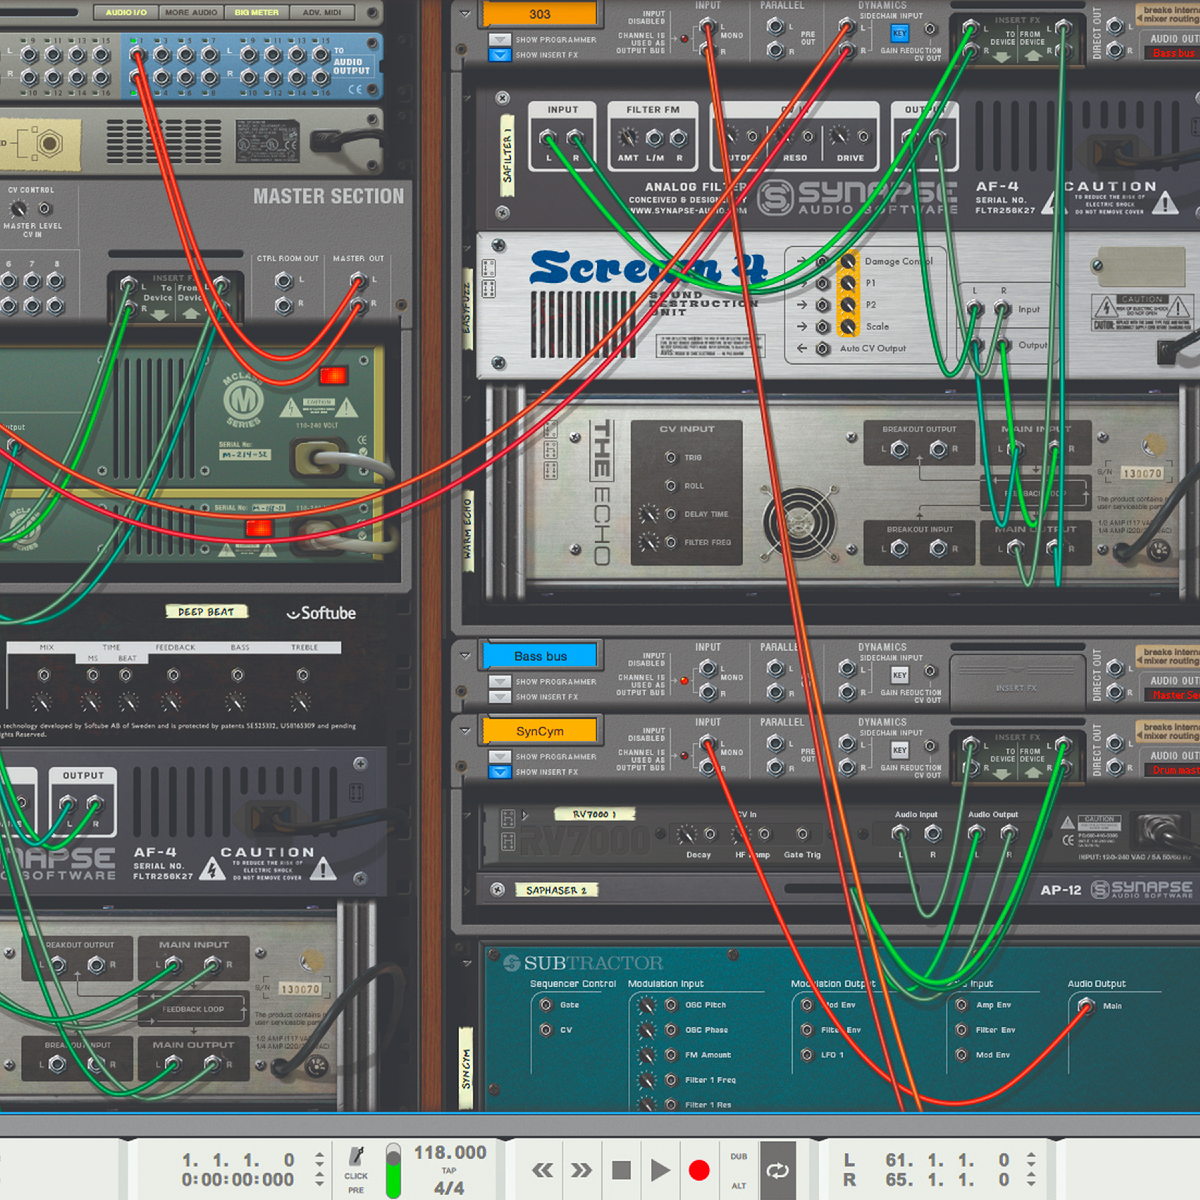Click the Subtractor Main audio output jack
1200x1200 pixels.
tap(1086, 1006)
